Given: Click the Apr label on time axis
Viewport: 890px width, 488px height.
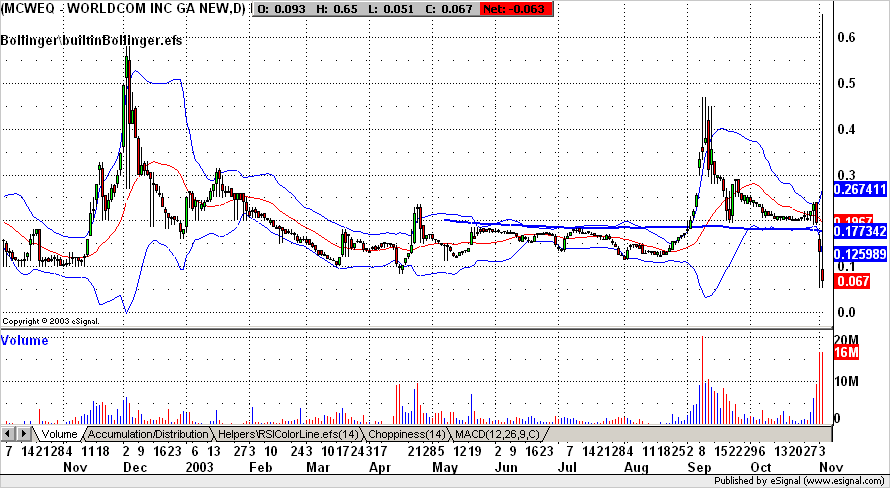Looking at the screenshot, I should tap(380, 468).
